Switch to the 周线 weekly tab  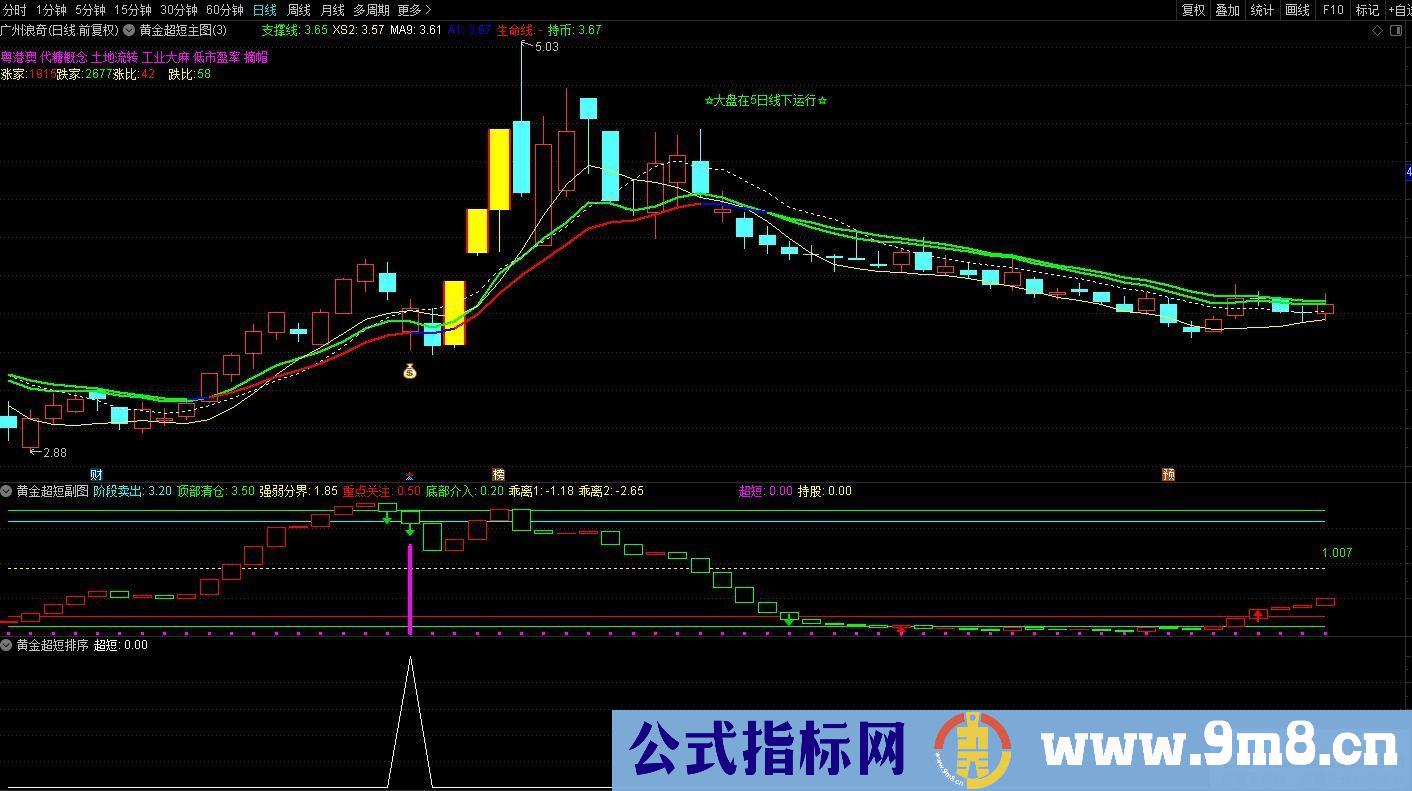[x=299, y=10]
